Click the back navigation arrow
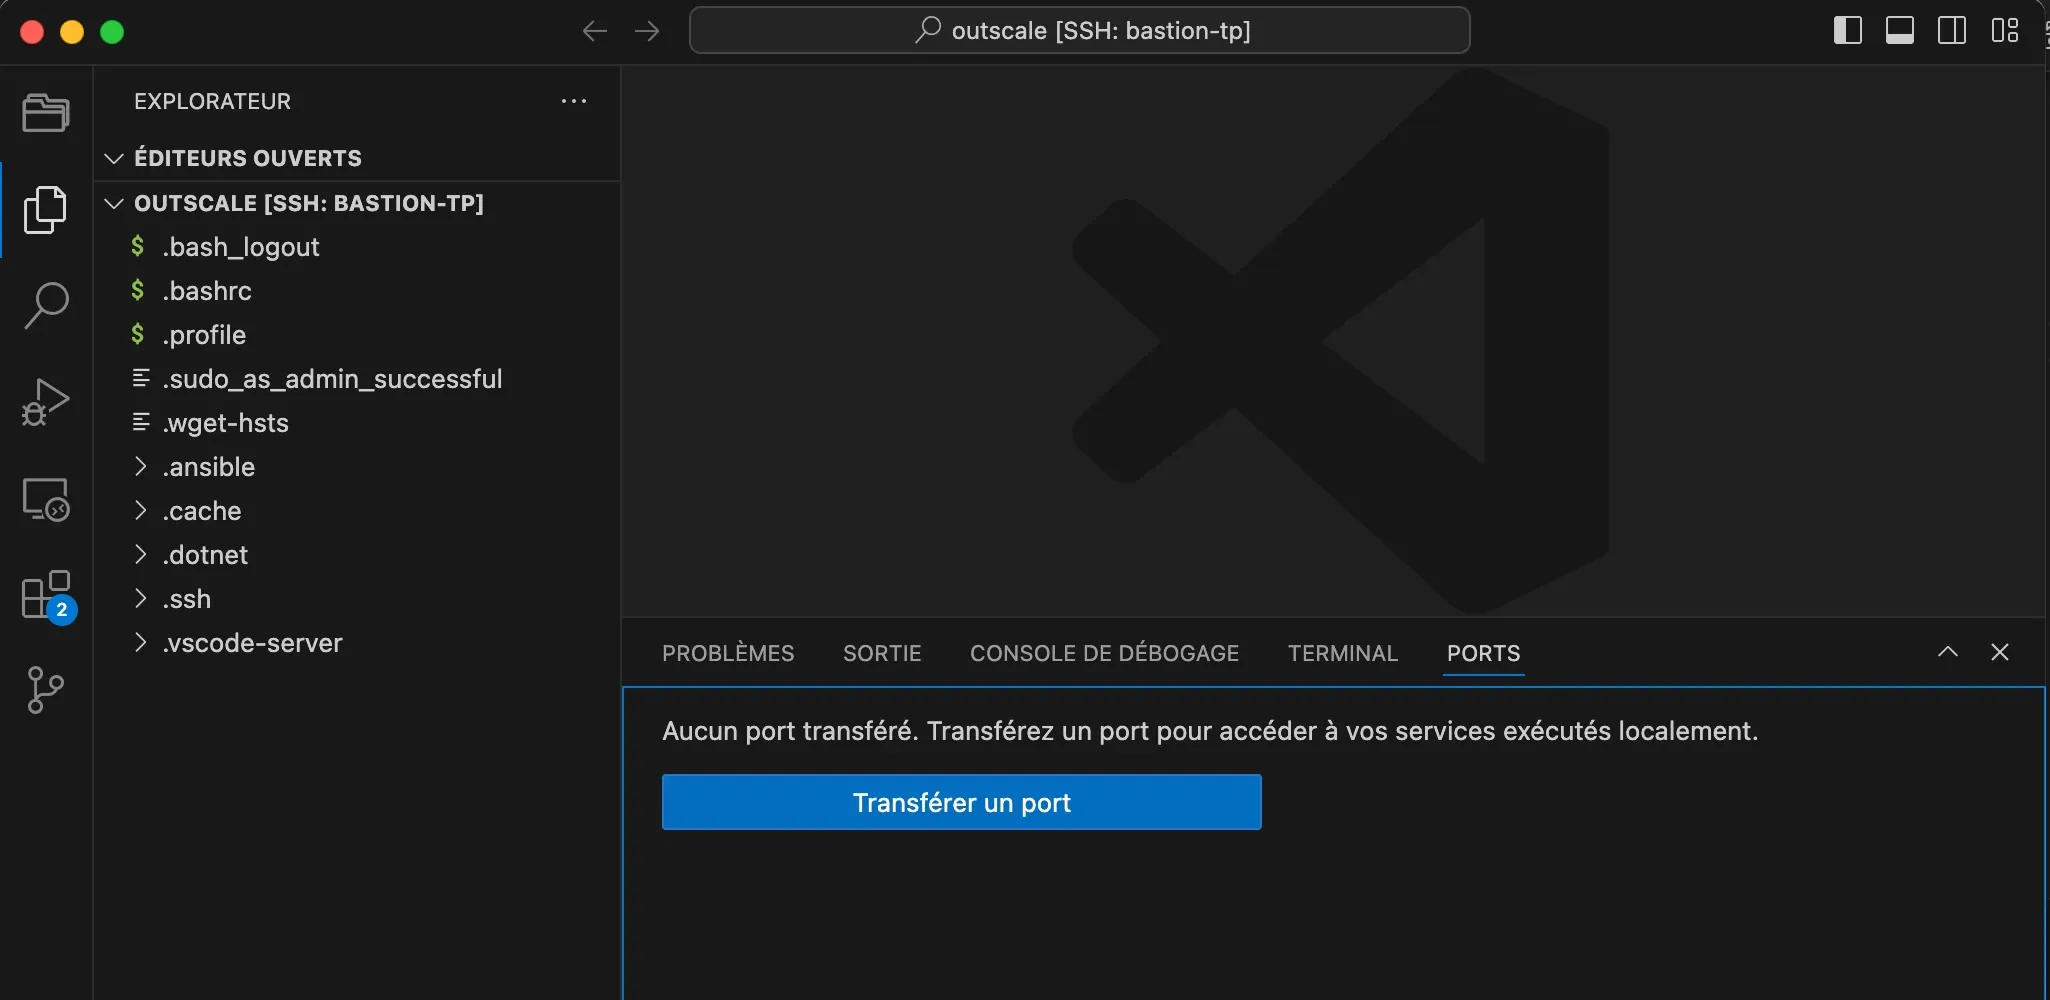Screen dimensions: 2050x1000 tap(593, 31)
